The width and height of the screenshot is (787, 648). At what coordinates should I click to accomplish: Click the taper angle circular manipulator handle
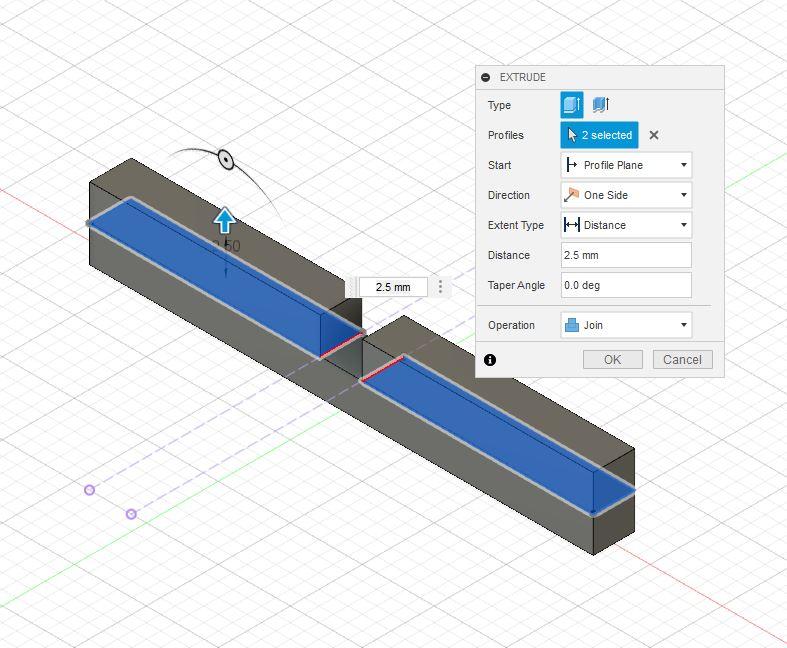(226, 160)
